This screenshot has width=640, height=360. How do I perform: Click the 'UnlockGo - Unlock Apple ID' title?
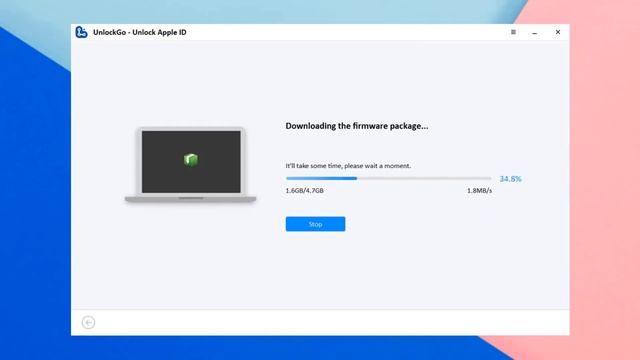(140, 32)
